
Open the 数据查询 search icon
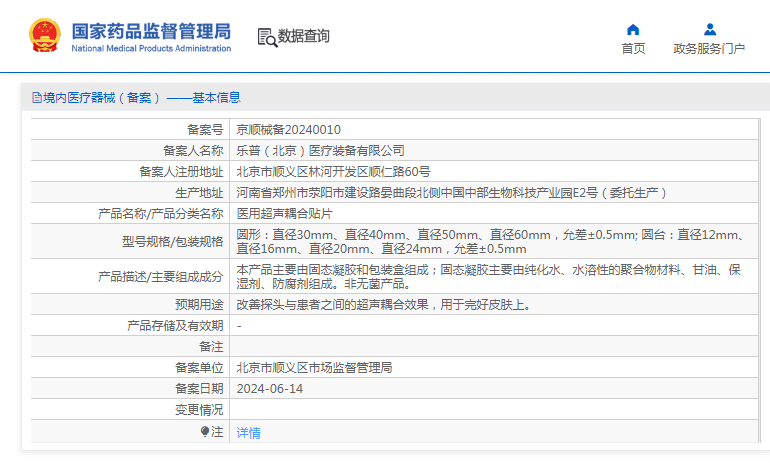267,37
